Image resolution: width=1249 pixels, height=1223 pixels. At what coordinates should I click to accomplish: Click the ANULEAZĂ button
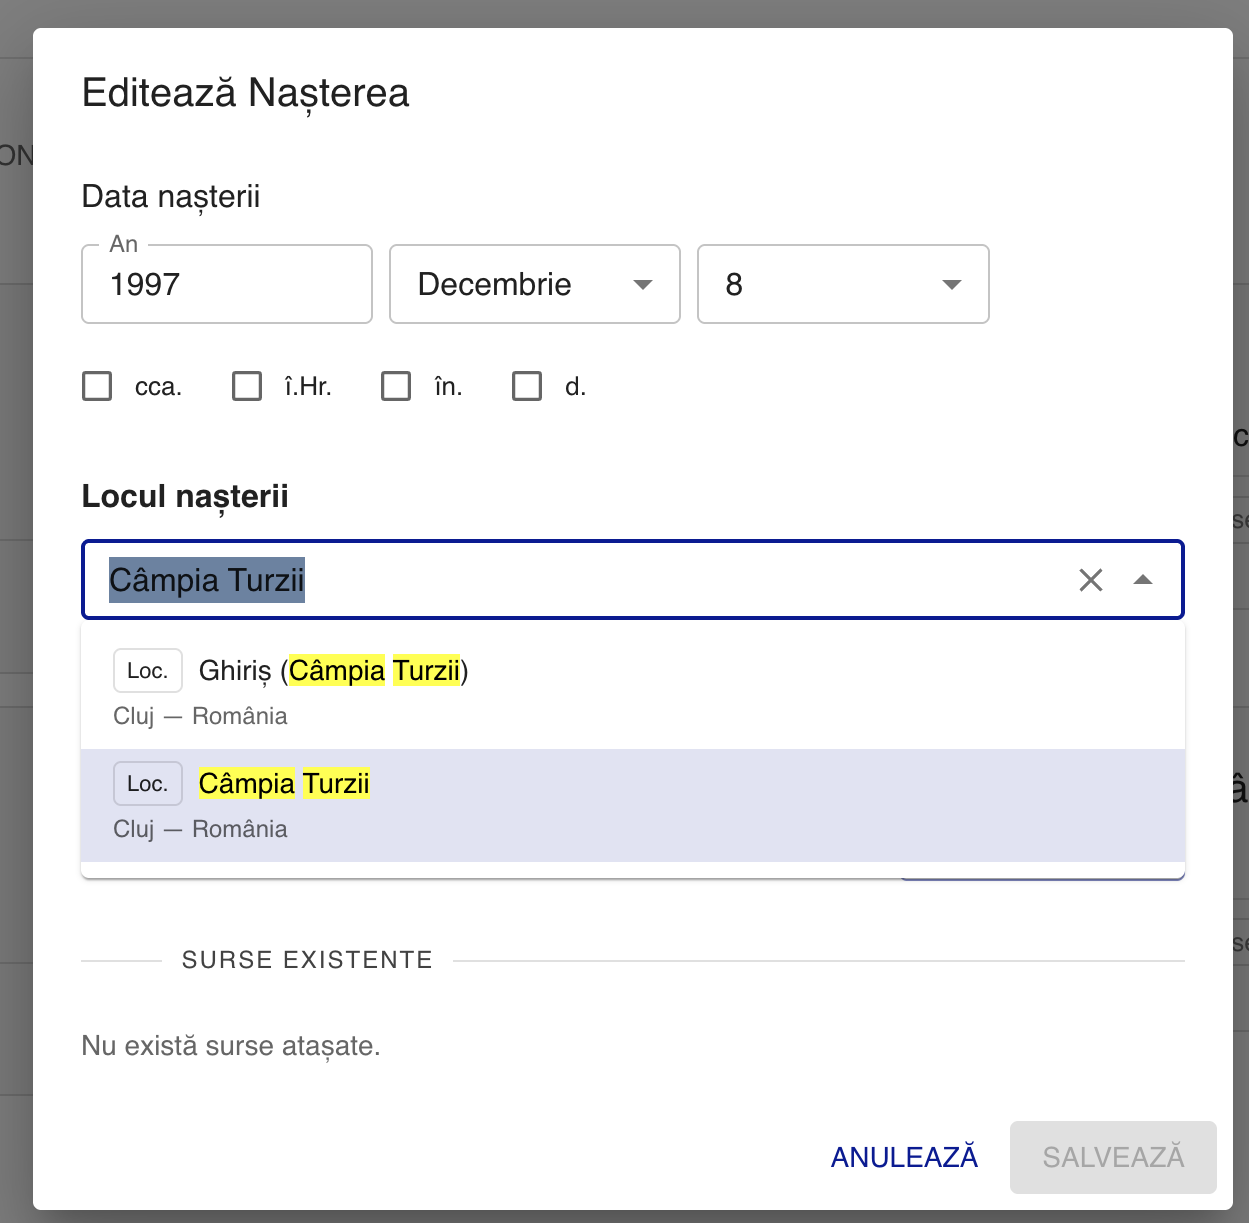coord(903,1157)
